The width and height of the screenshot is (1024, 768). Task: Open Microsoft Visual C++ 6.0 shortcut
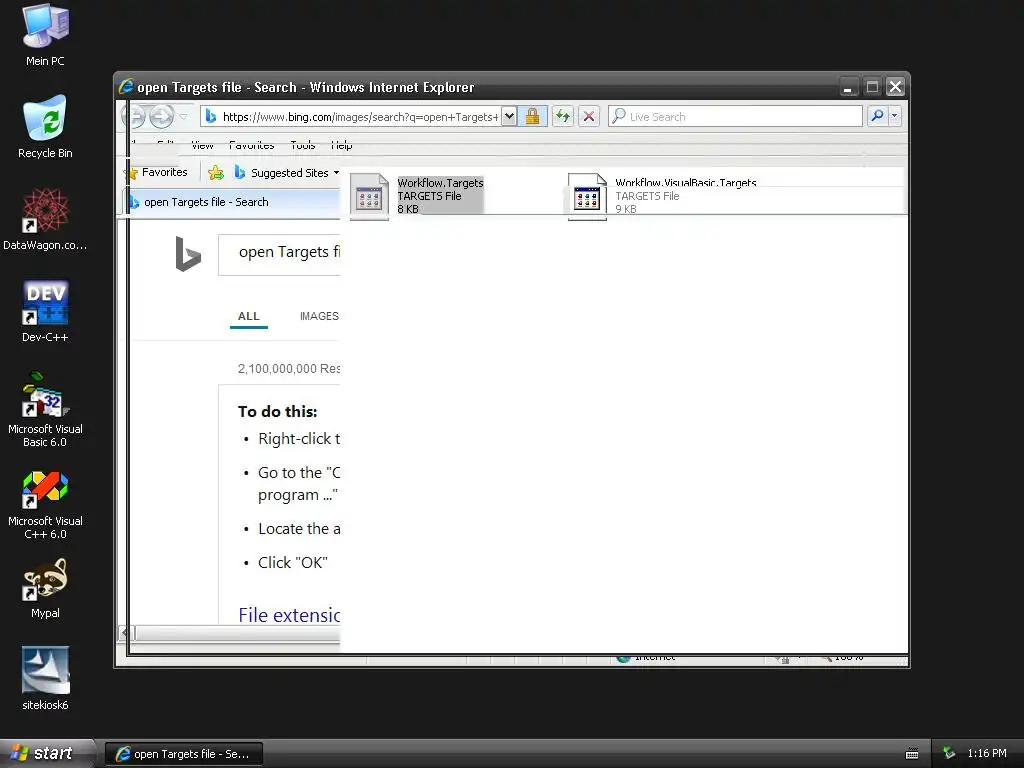click(45, 505)
